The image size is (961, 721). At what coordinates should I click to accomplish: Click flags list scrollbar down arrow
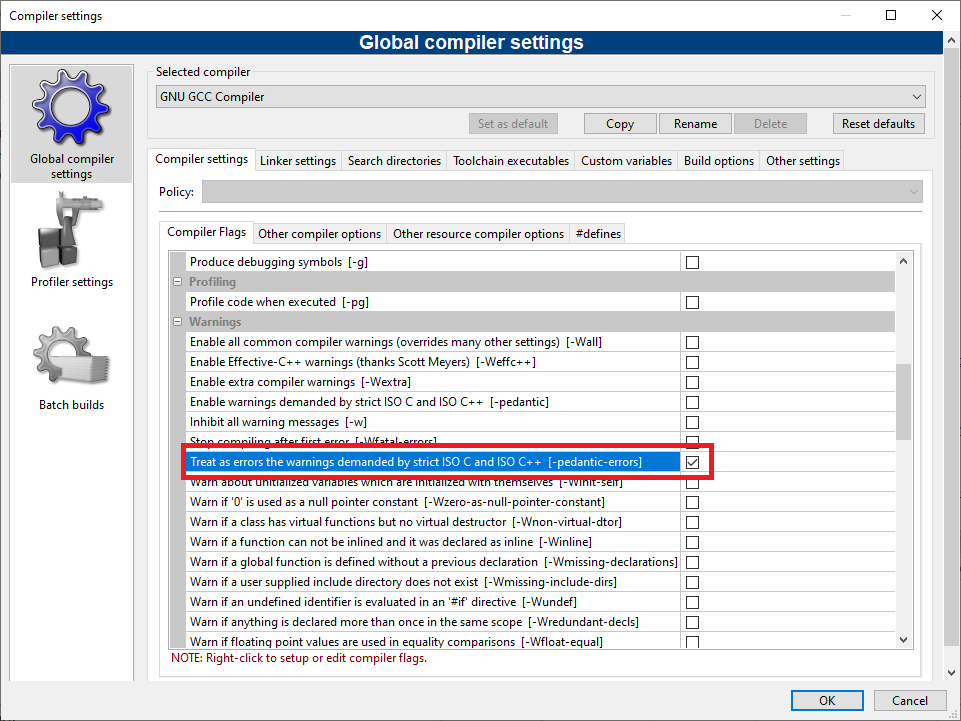903,639
